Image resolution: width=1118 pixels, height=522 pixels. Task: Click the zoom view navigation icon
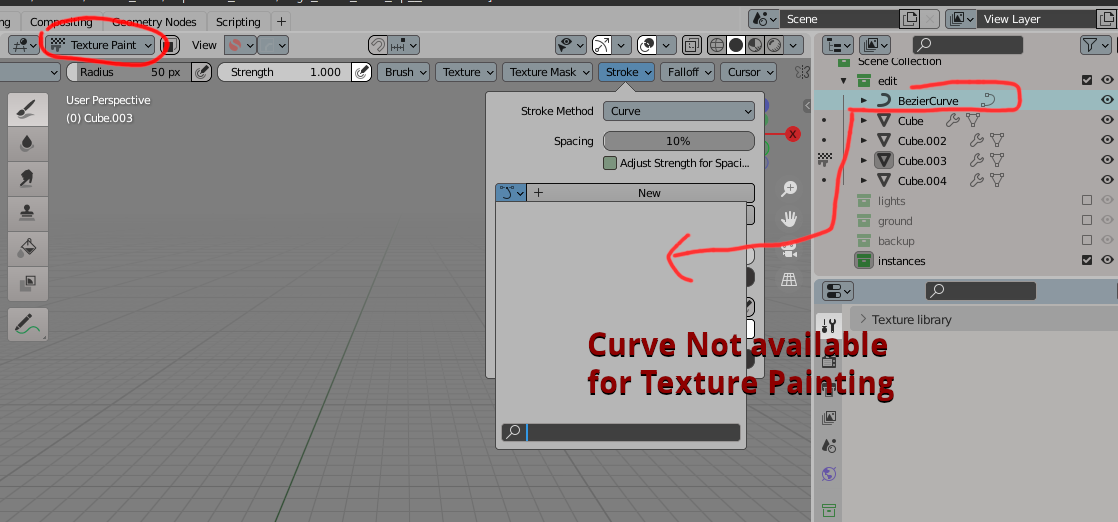point(789,189)
